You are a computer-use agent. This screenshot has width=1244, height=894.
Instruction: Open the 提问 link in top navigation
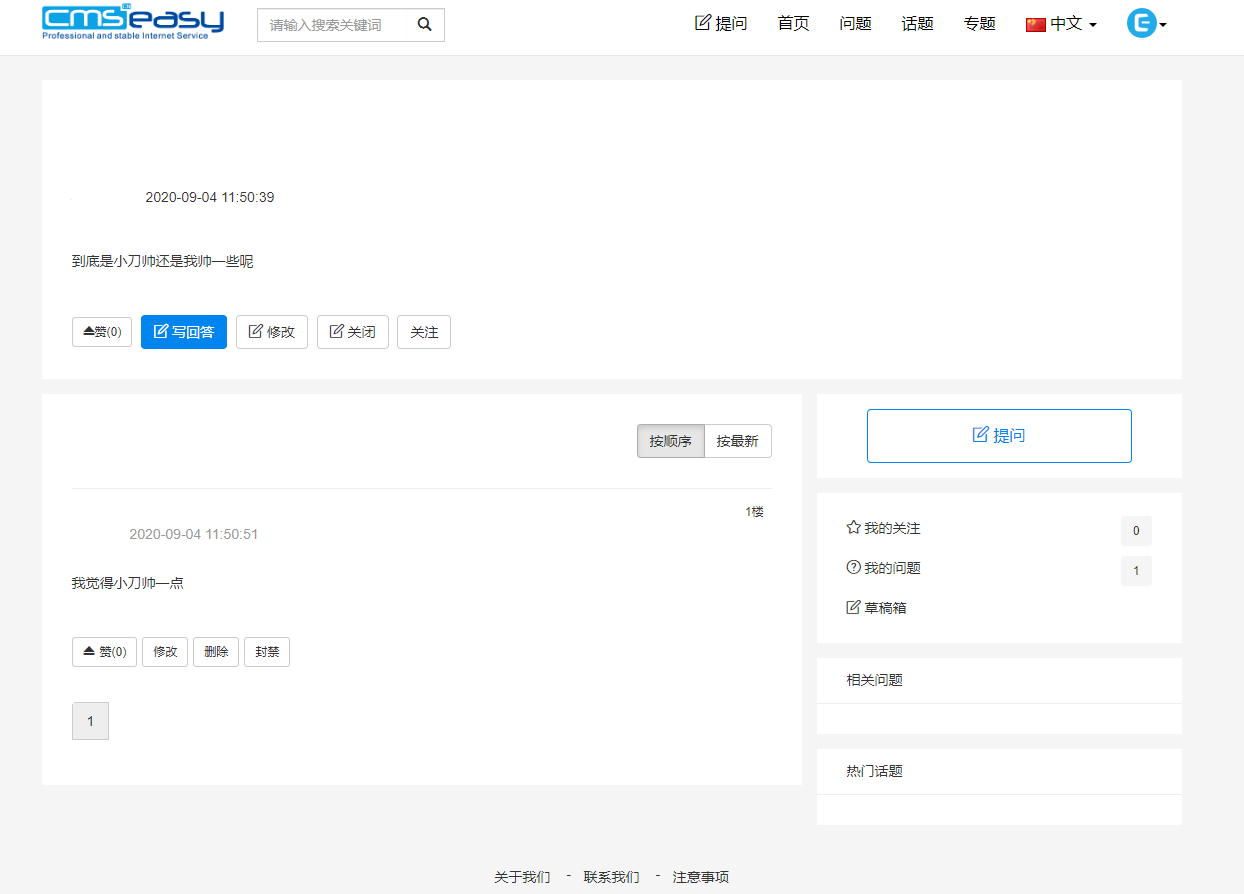coord(721,24)
